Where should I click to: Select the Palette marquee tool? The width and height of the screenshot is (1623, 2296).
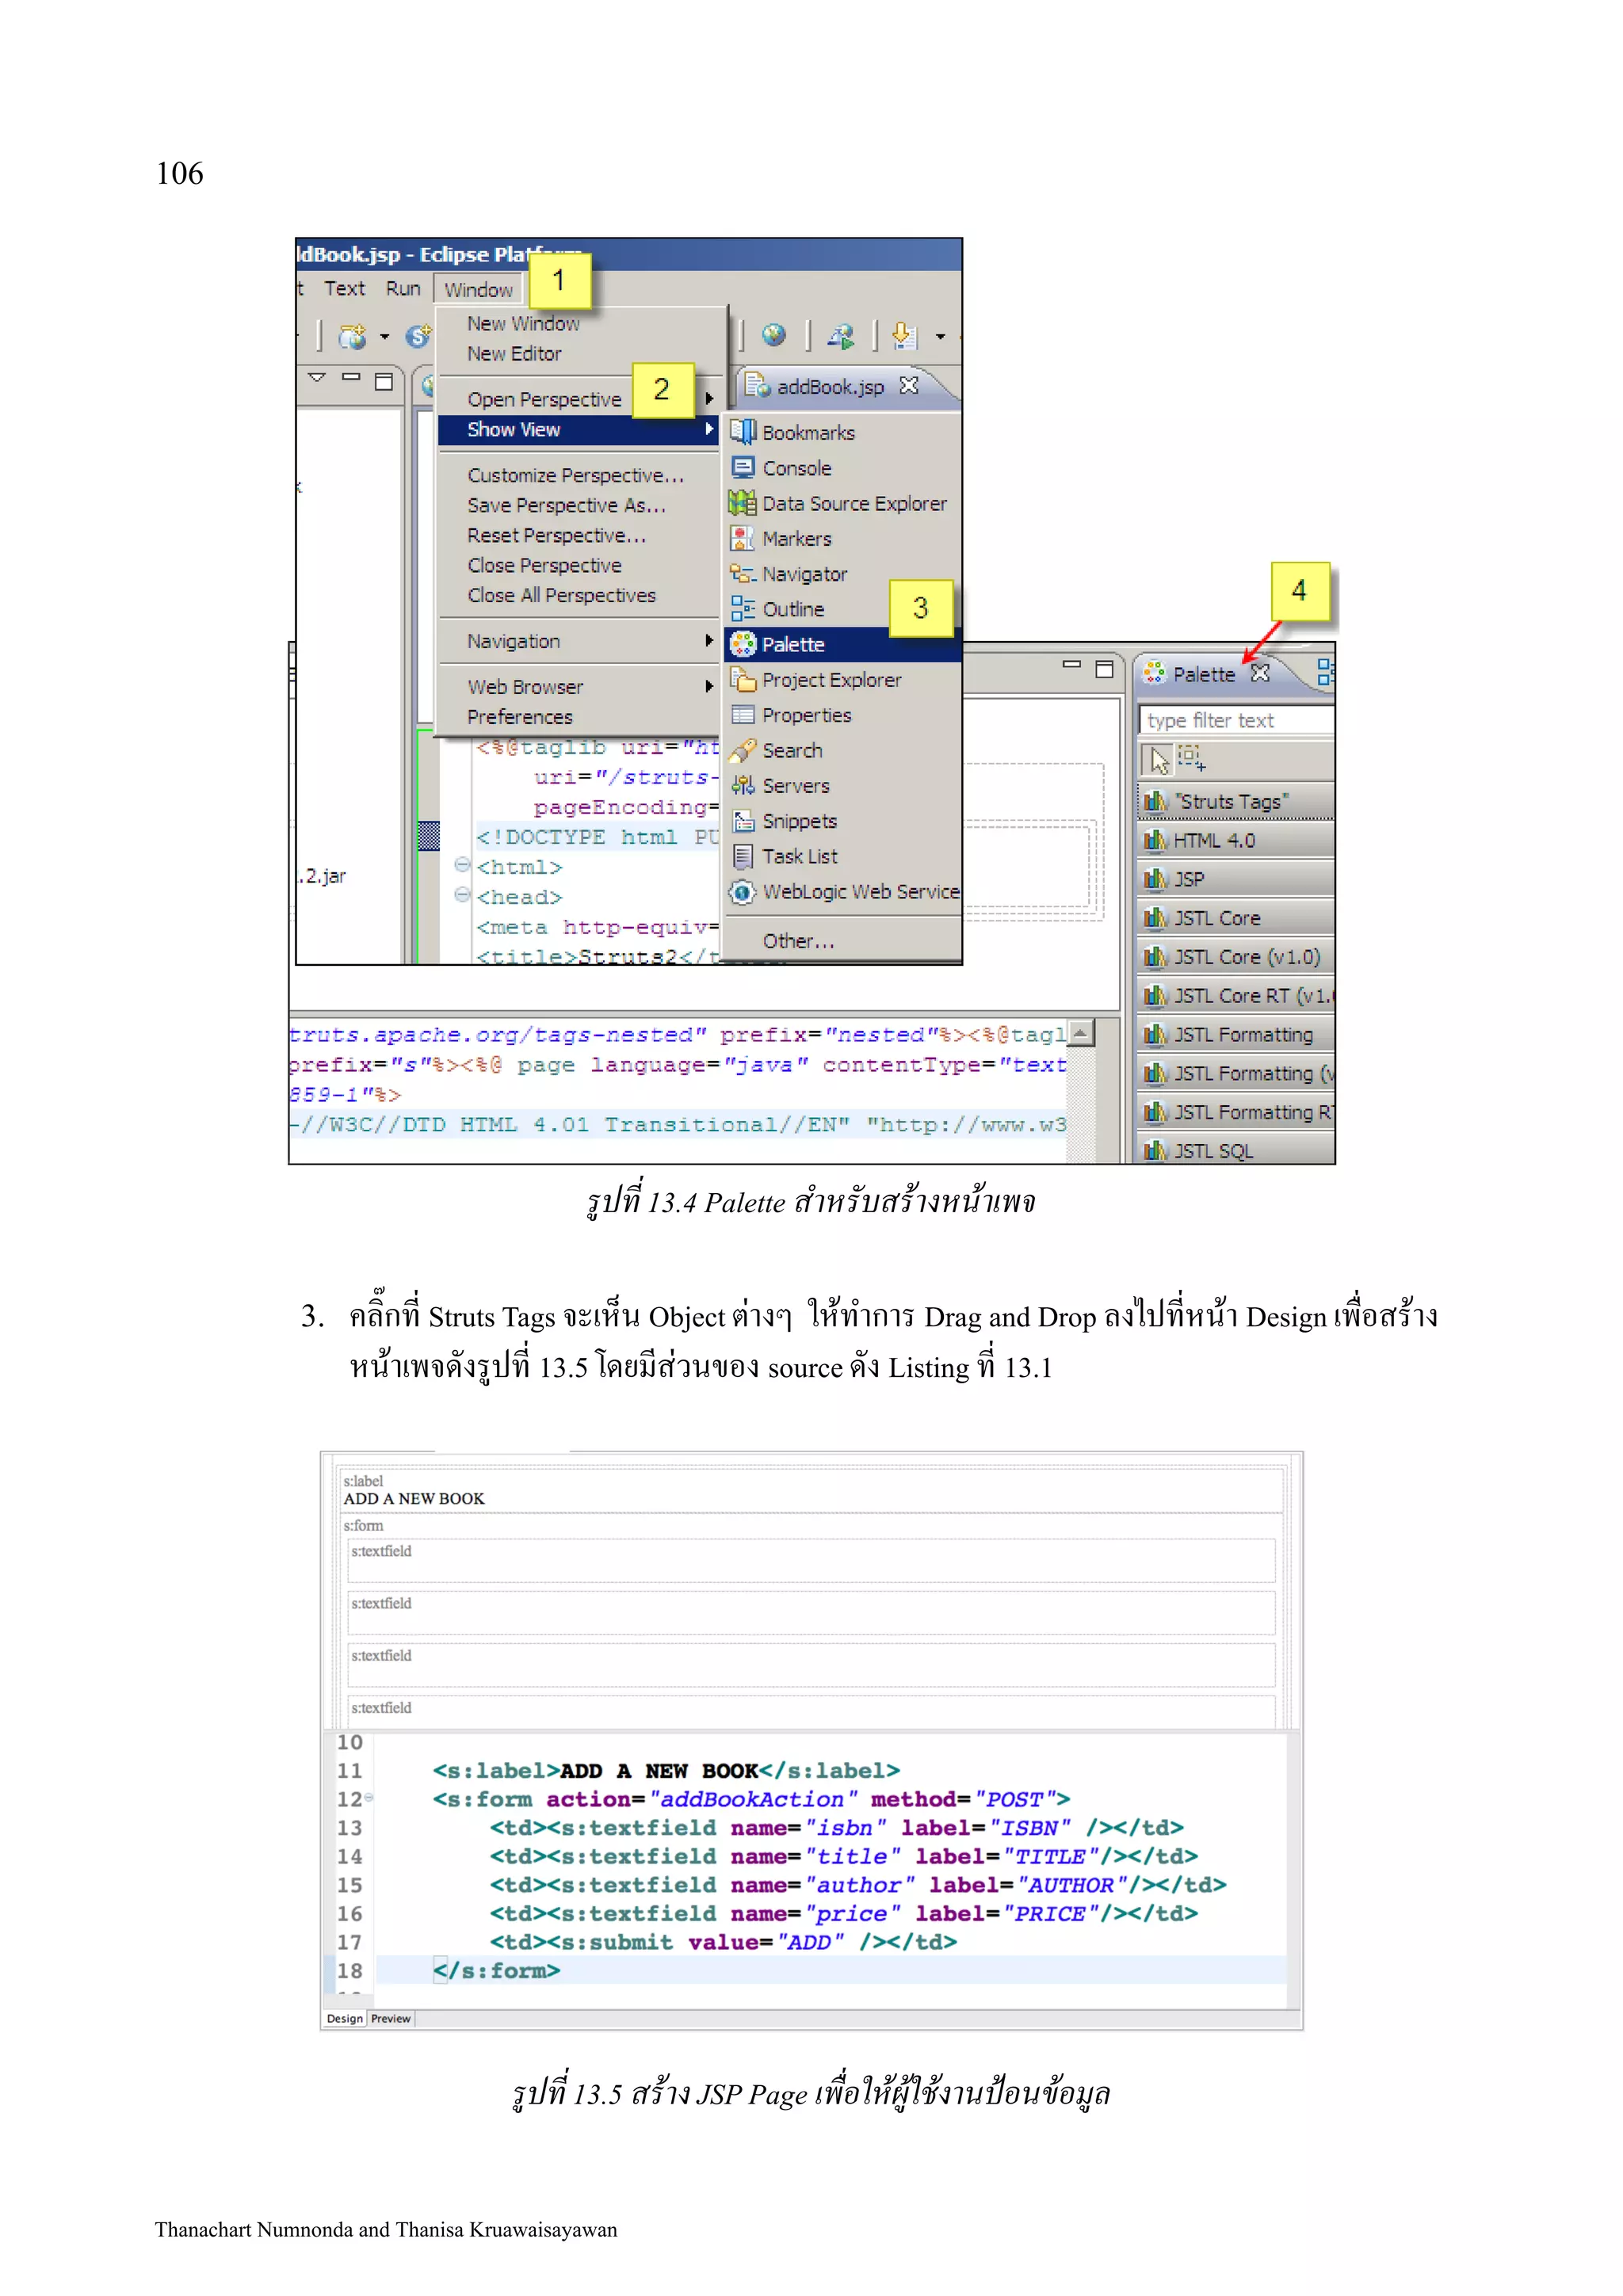[1192, 759]
